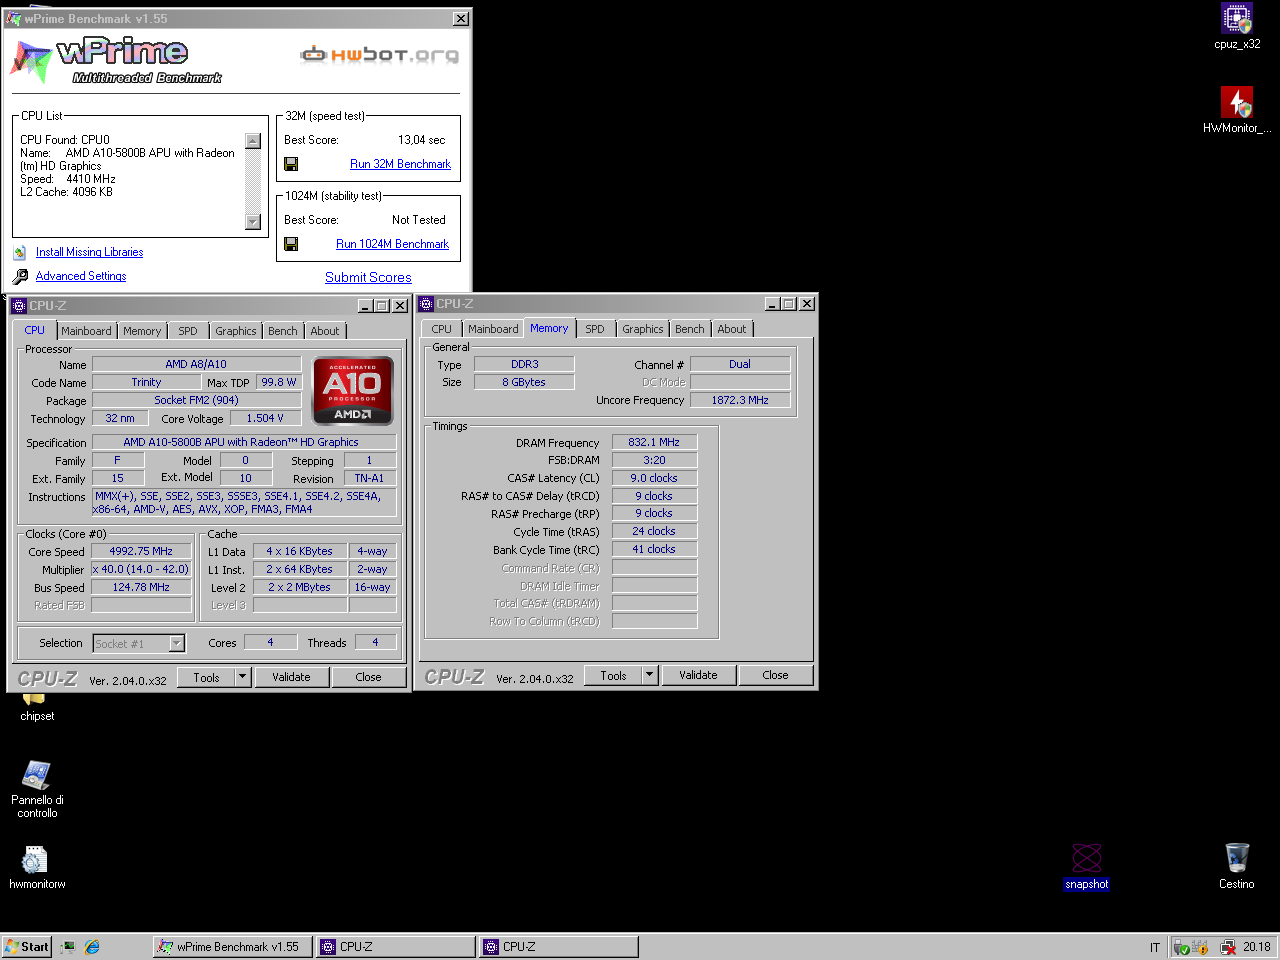Image resolution: width=1280 pixels, height=960 pixels.
Task: Open SPD tab in left CPU-Z window
Action: [188, 331]
